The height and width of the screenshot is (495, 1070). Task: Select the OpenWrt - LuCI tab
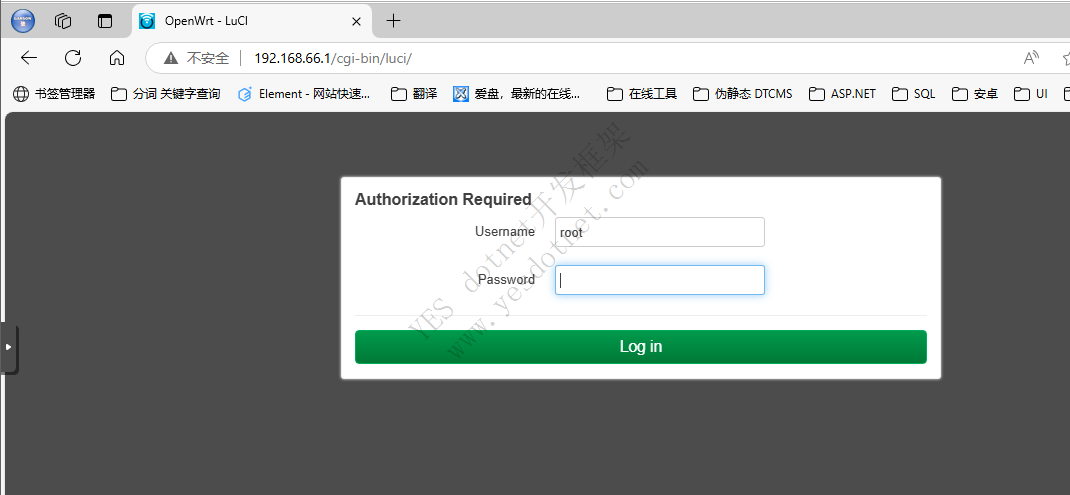point(252,21)
